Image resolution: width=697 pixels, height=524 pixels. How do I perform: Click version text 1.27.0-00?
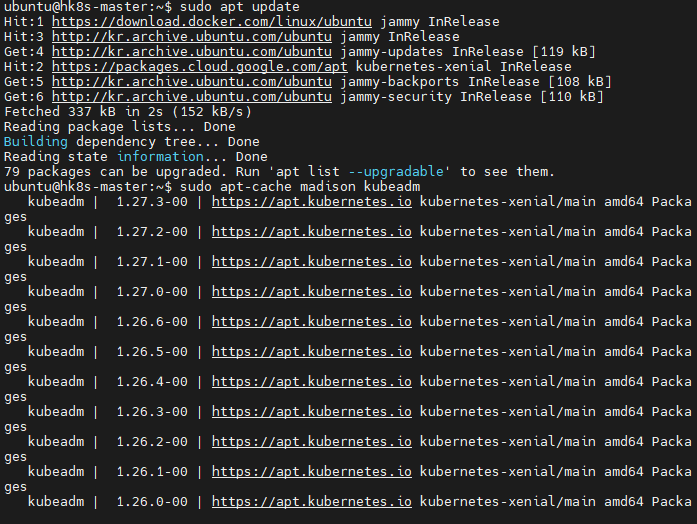152,292
